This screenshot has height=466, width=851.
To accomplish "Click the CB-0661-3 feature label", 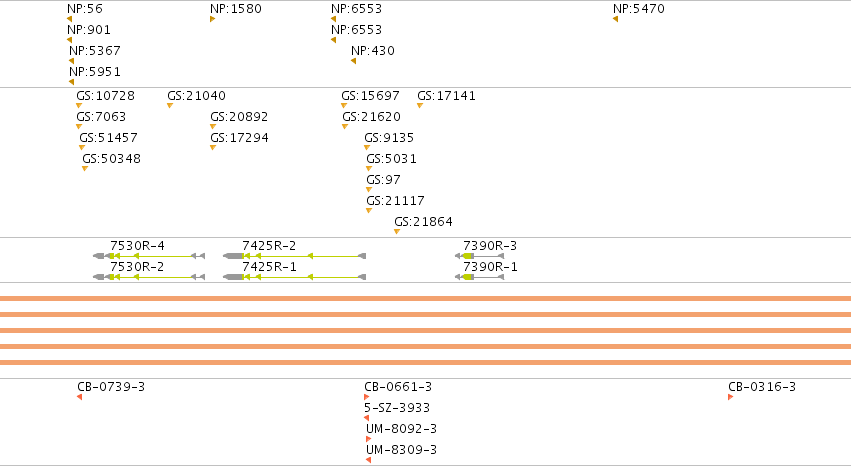I will 398,387.
